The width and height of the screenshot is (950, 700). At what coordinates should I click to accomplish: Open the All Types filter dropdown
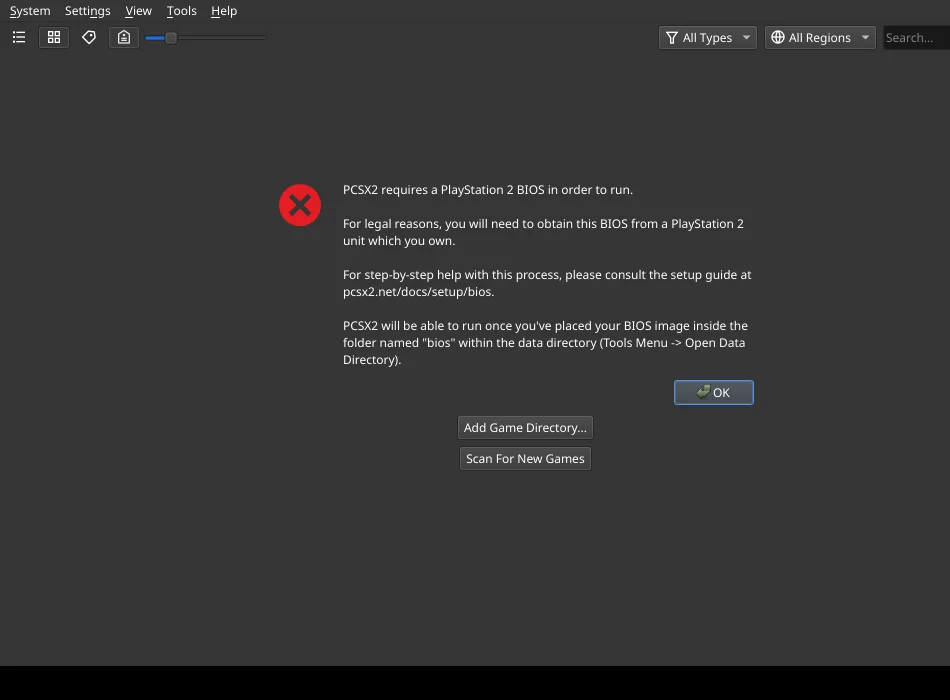click(x=708, y=38)
